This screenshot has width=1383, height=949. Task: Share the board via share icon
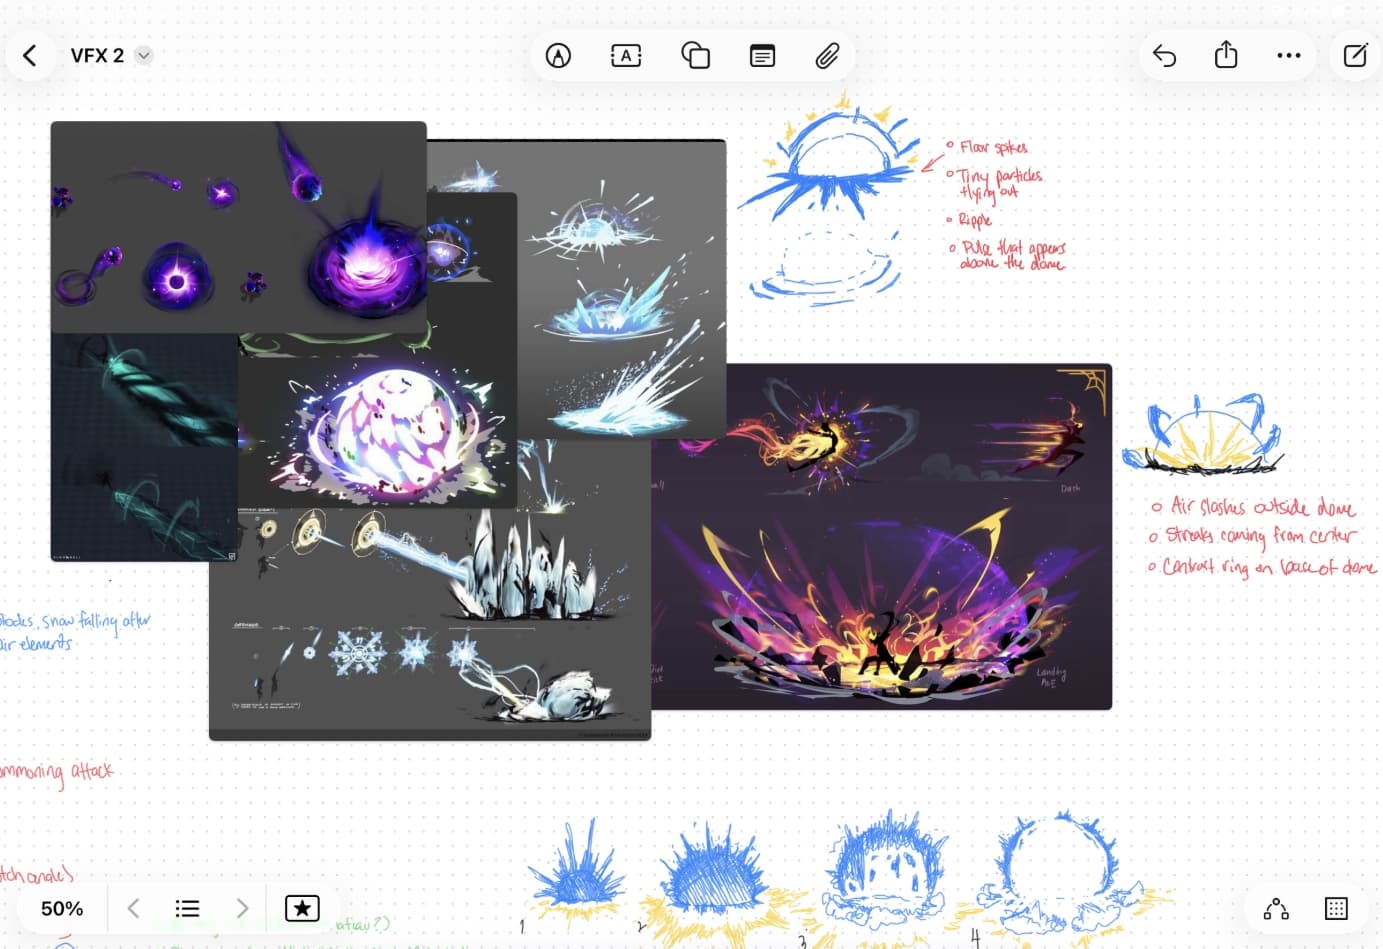click(x=1226, y=55)
